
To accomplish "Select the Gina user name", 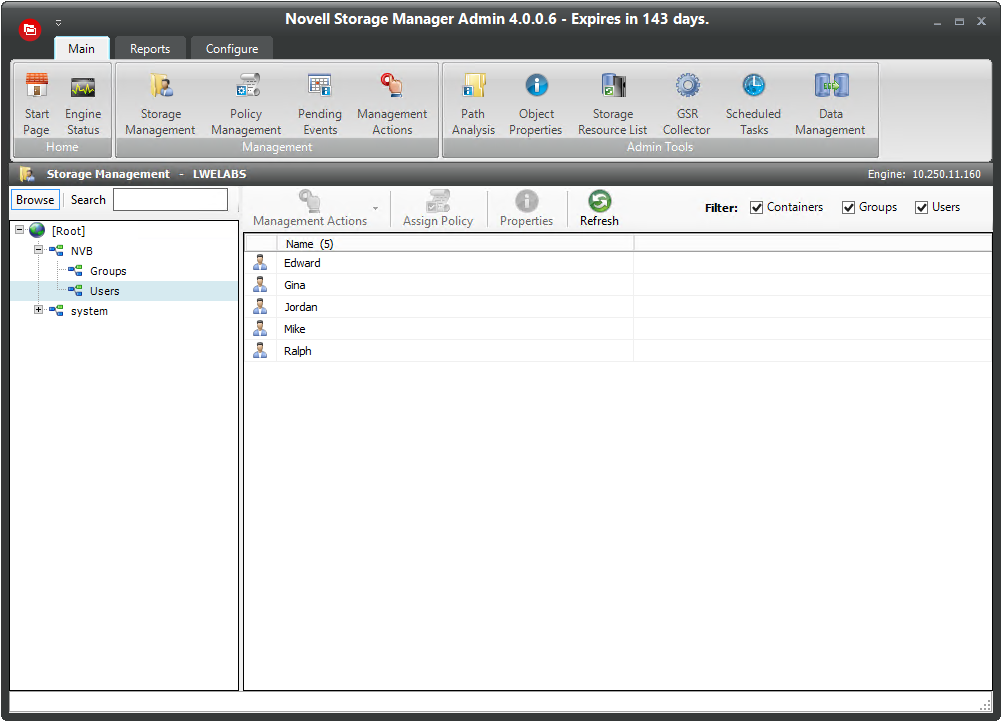I will click(x=295, y=285).
